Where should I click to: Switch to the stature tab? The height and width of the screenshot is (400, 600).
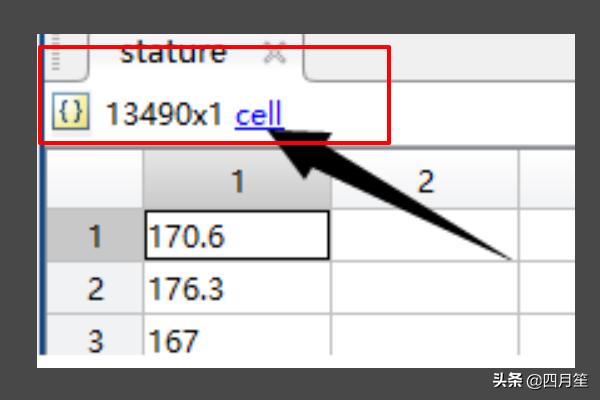(x=172, y=54)
